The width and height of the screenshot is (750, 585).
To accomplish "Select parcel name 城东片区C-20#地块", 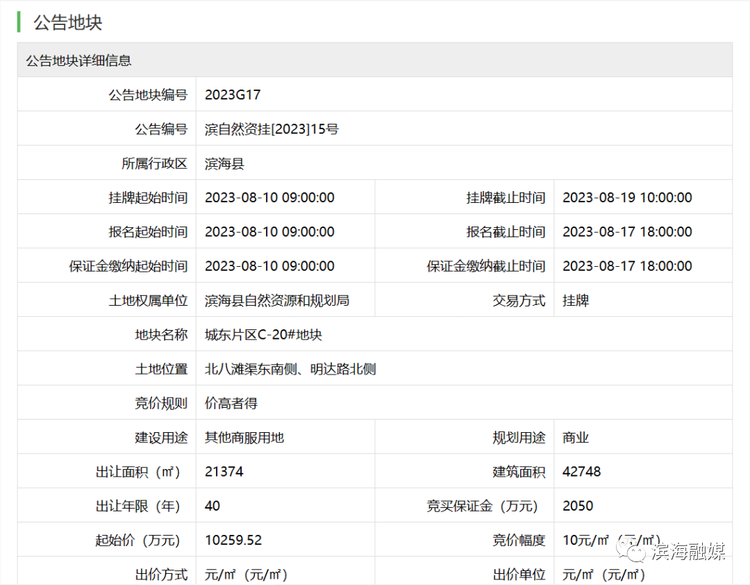I will pyautogui.click(x=264, y=335).
